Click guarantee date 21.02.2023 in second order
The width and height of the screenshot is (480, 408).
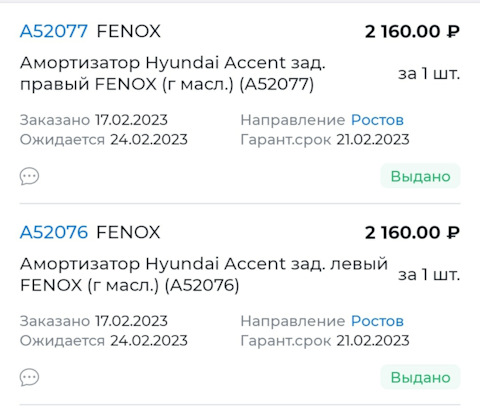[373, 341]
